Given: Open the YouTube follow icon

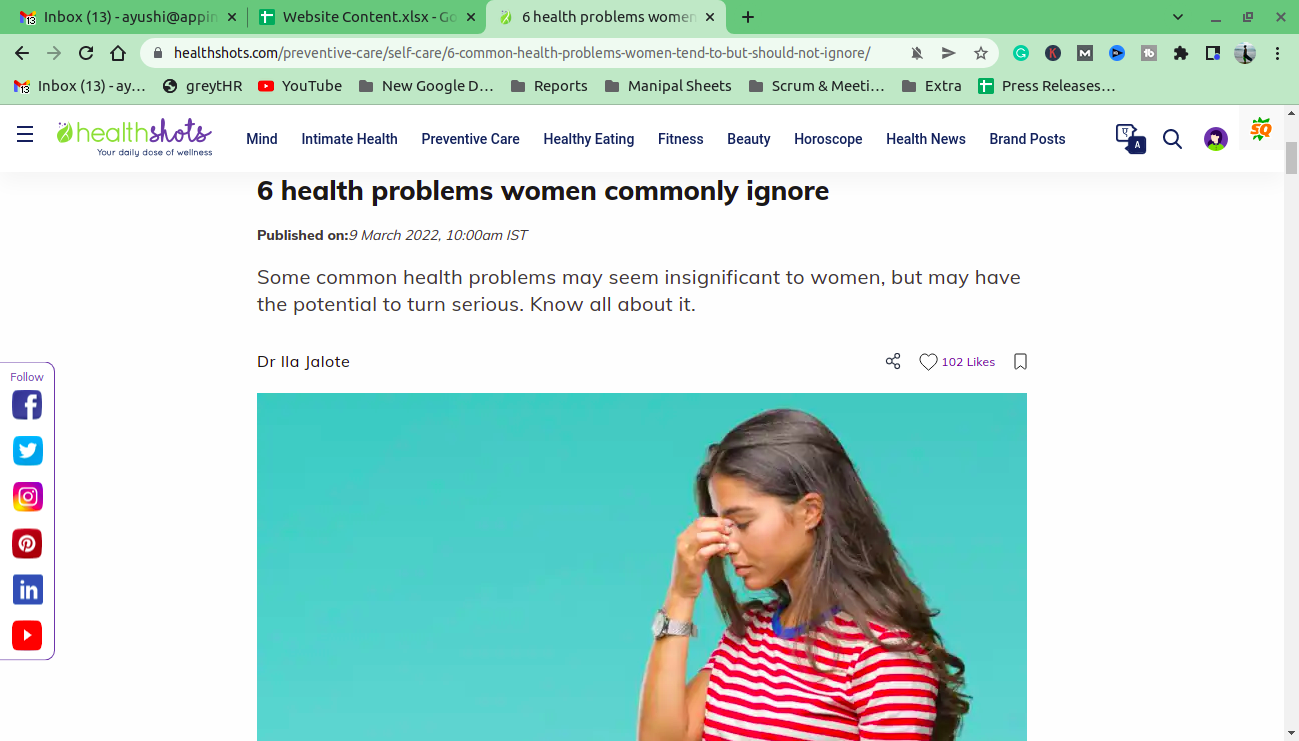Looking at the screenshot, I should (x=27, y=636).
